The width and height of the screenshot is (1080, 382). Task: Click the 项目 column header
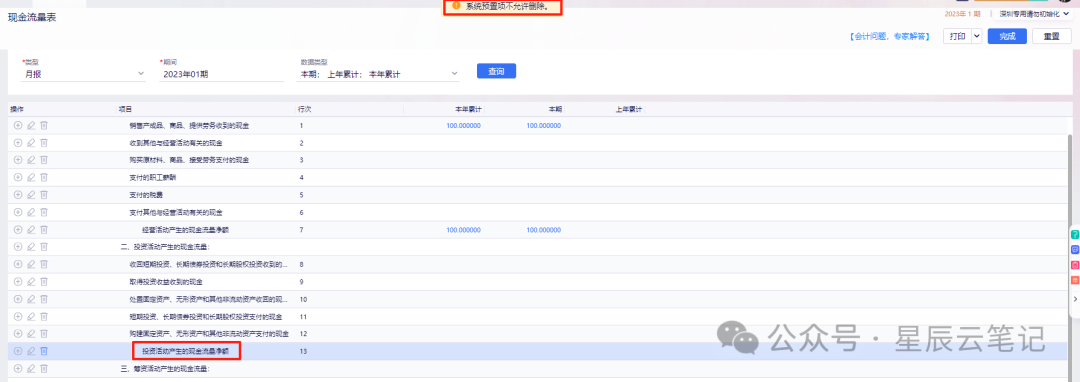pyautogui.click(x=125, y=109)
